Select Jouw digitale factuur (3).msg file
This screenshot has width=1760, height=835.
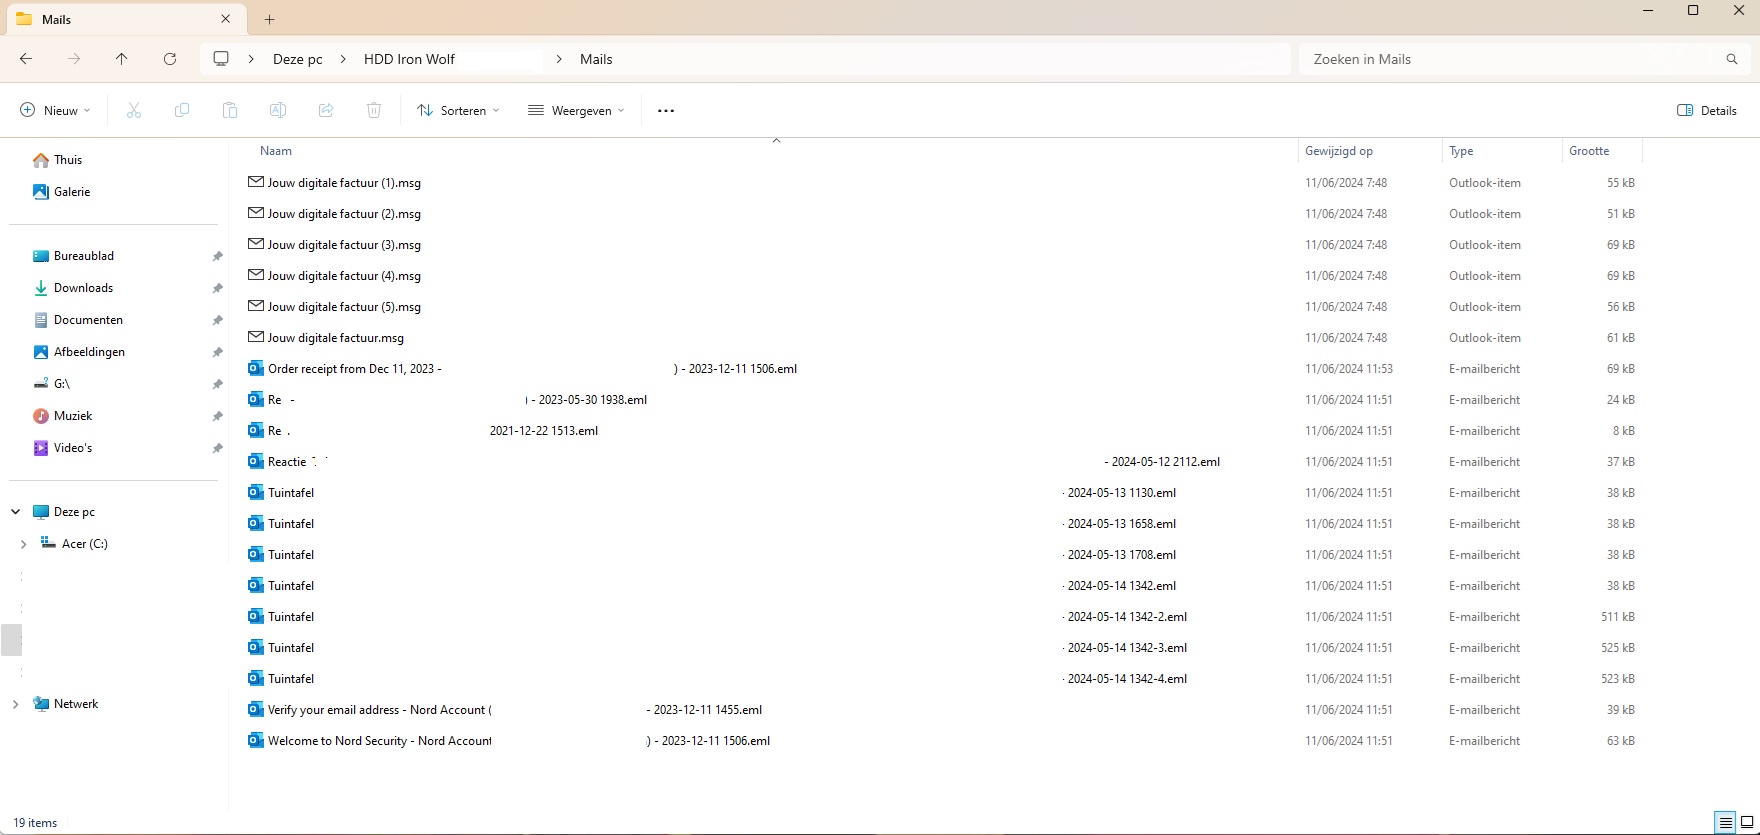click(x=344, y=245)
